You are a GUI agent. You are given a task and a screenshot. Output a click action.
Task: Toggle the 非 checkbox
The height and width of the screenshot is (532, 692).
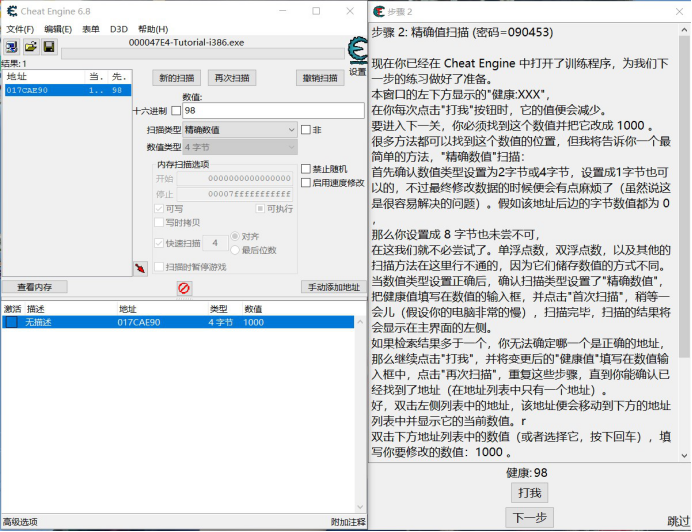coord(306,130)
